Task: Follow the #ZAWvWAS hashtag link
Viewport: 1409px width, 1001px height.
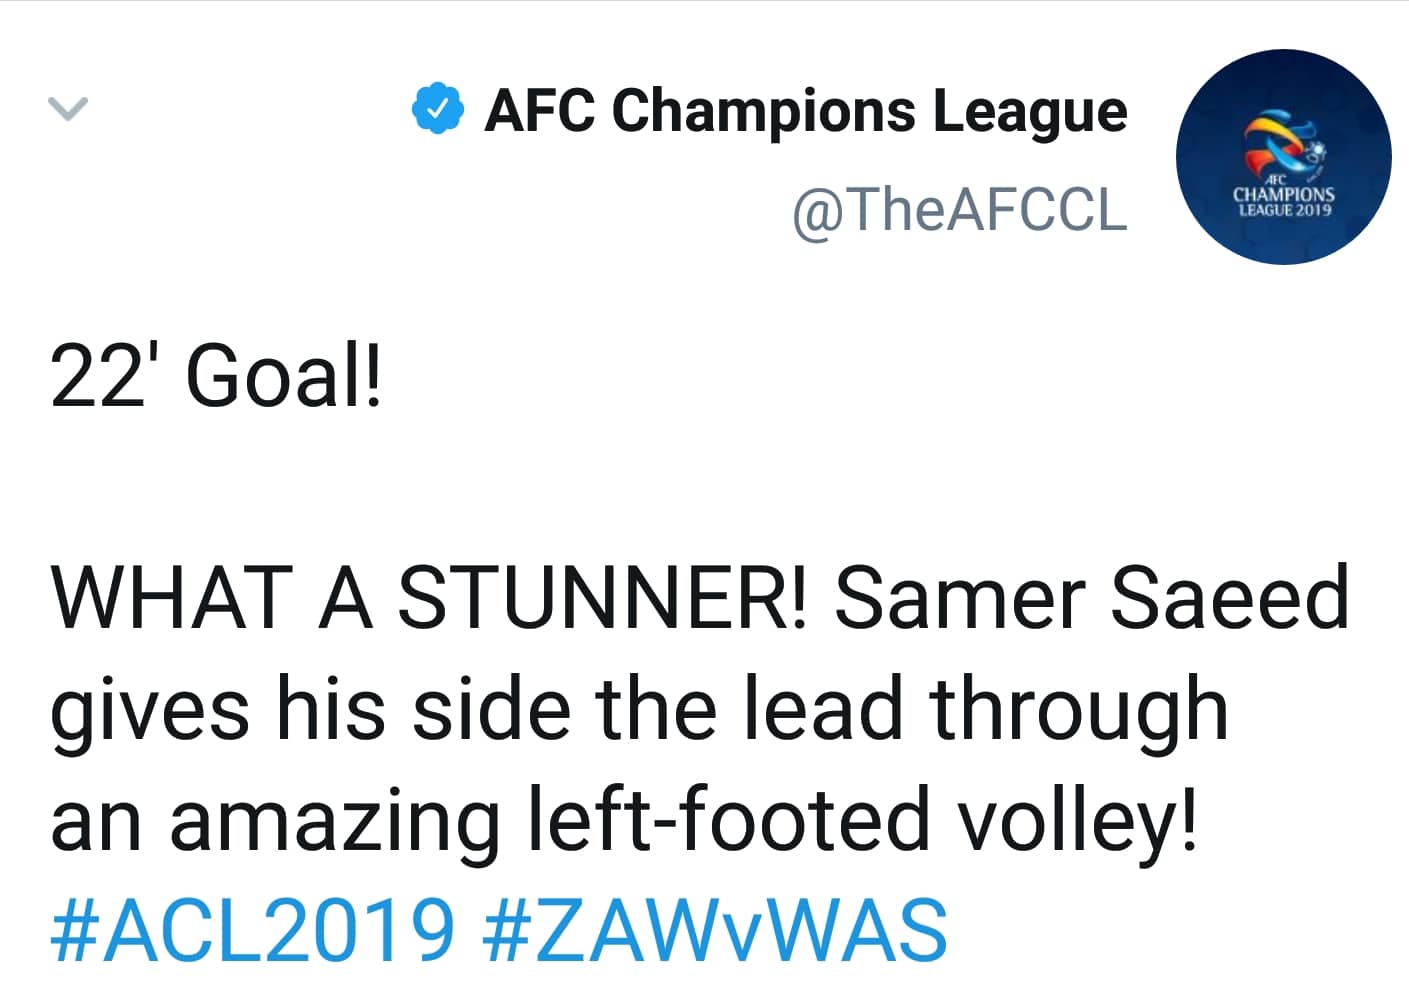Action: [714, 930]
